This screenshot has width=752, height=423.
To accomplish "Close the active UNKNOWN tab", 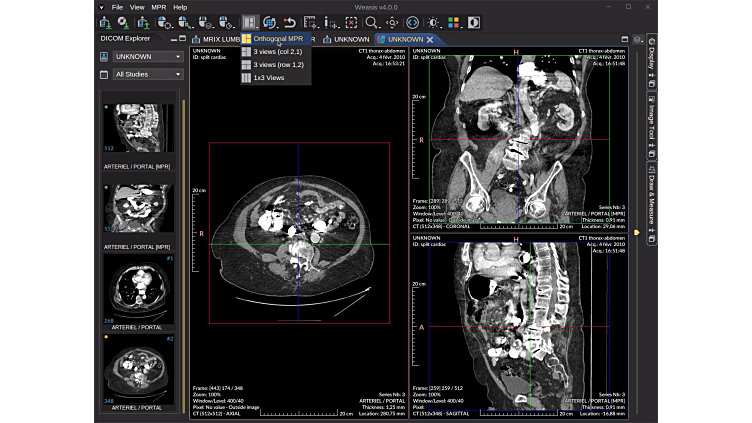I will (x=430, y=39).
